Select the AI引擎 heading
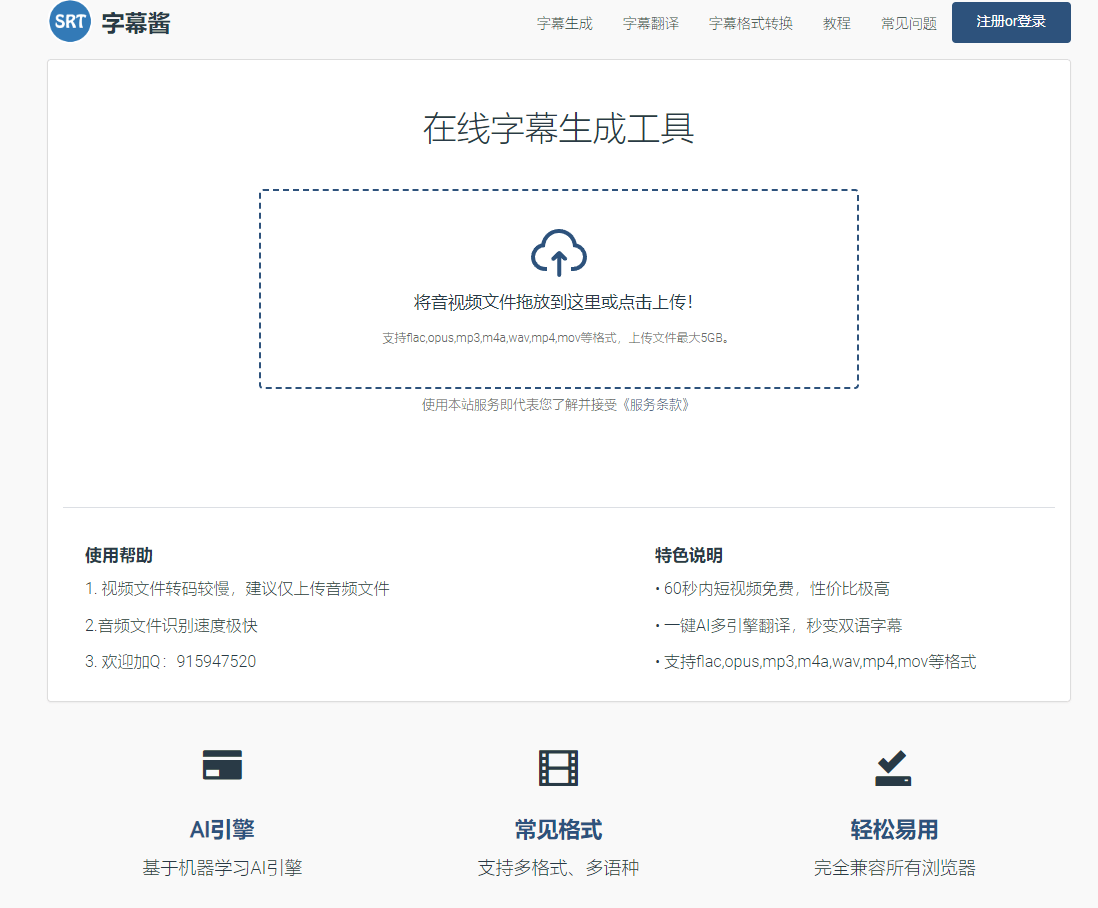Image resolution: width=1098 pixels, height=908 pixels. (222, 829)
